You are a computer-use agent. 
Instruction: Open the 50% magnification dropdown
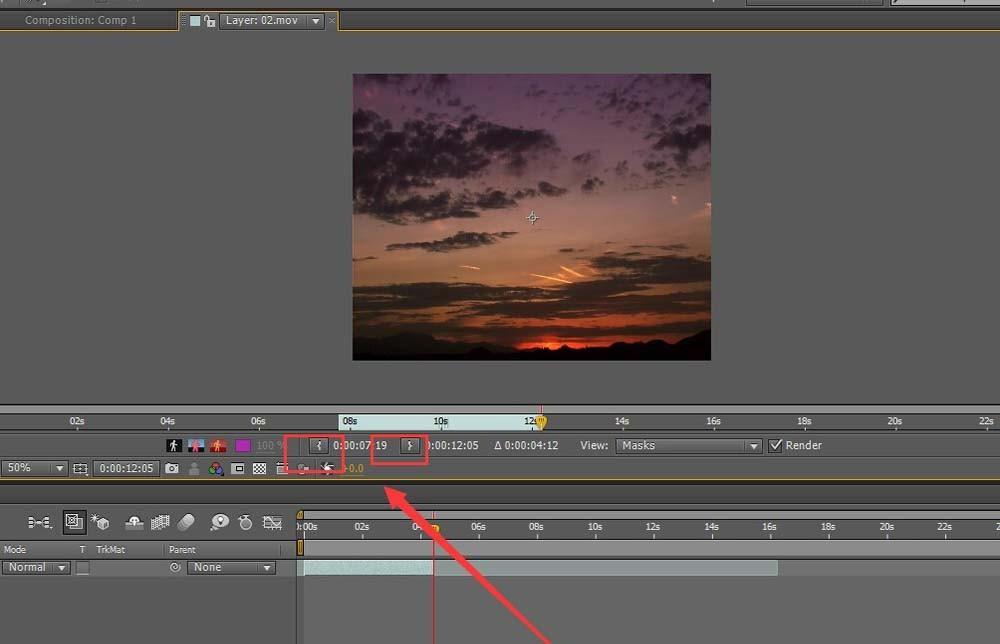click(34, 468)
